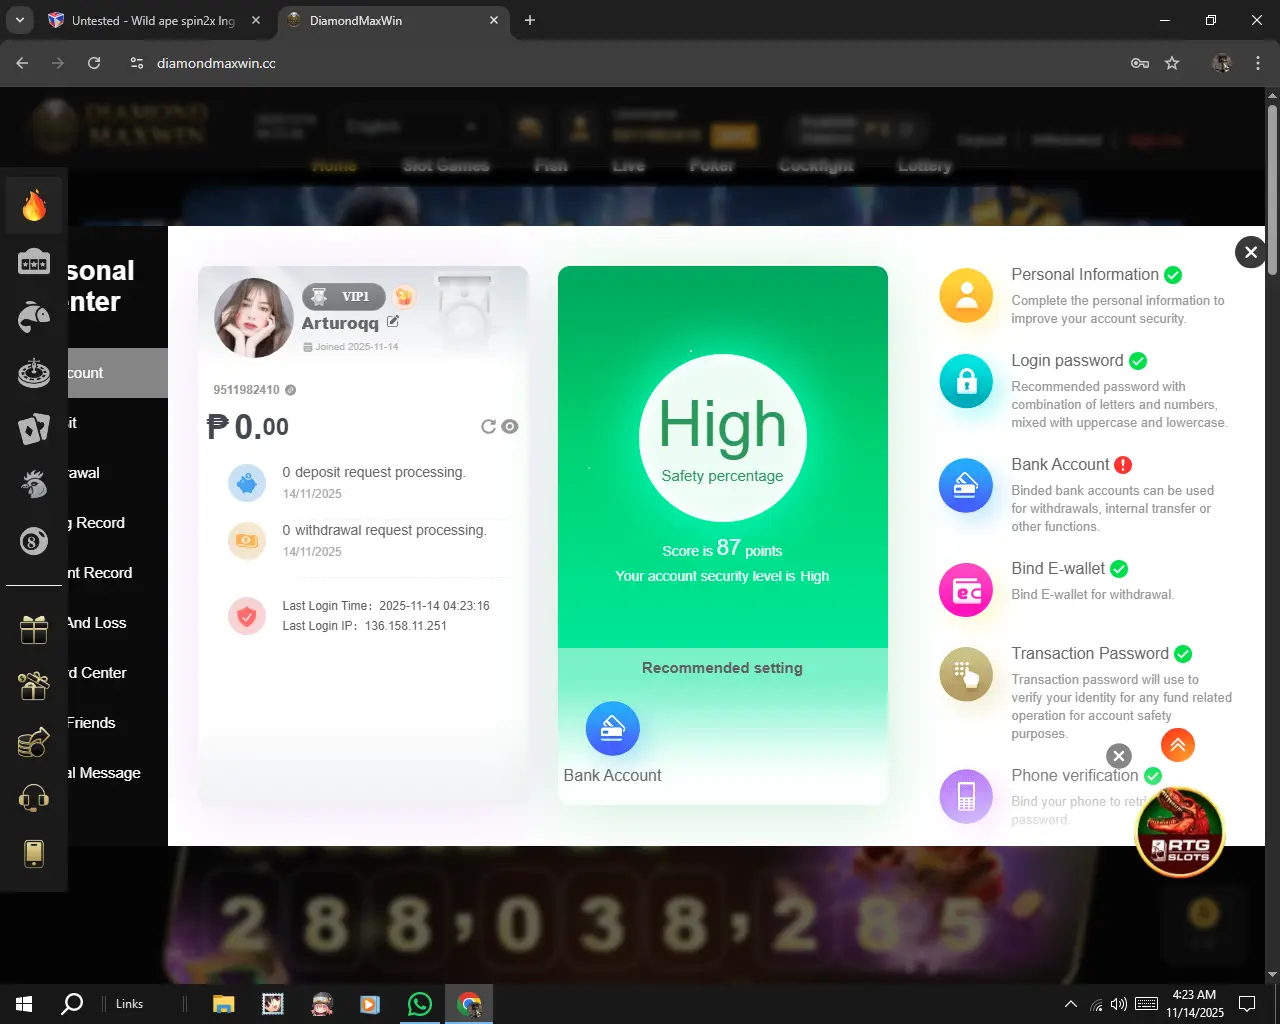1280x1024 pixels.
Task: Open the RTG Slots floating badge
Action: [x=1180, y=832]
